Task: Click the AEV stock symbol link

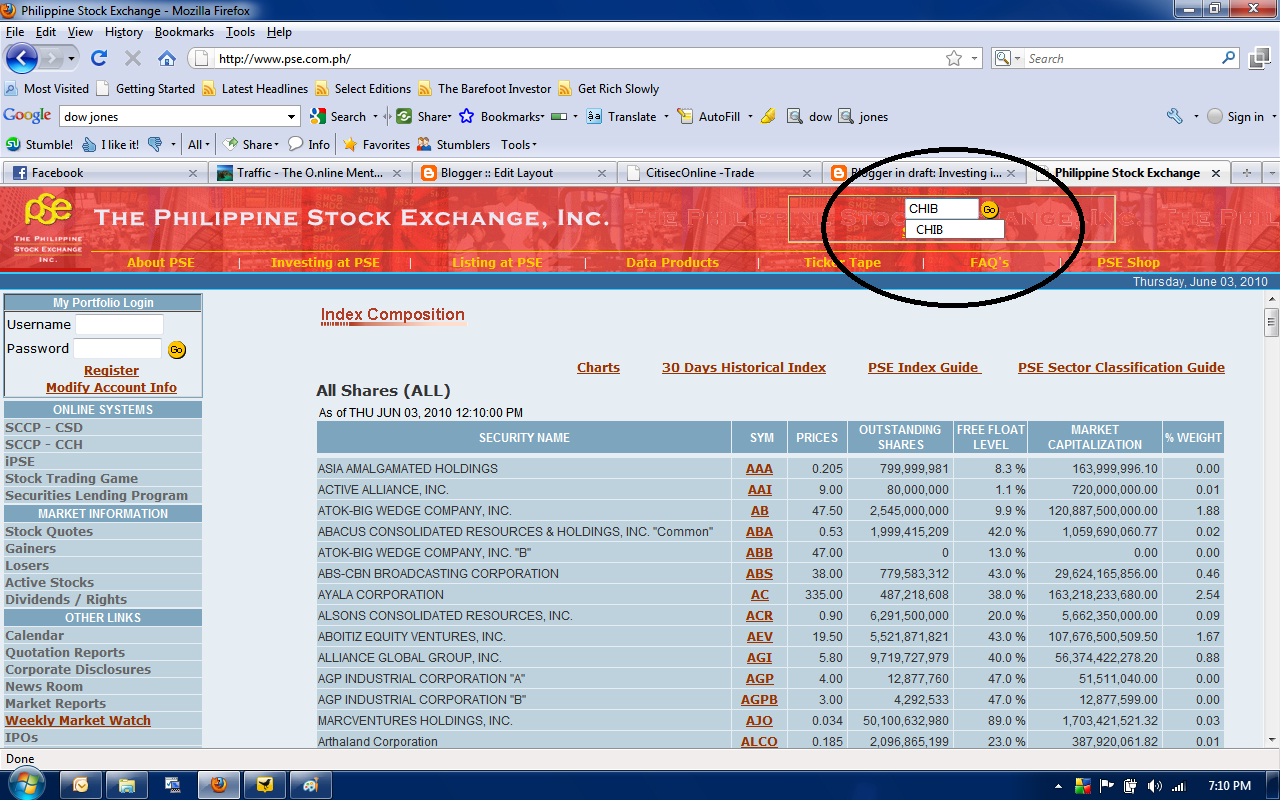Action: [759, 636]
